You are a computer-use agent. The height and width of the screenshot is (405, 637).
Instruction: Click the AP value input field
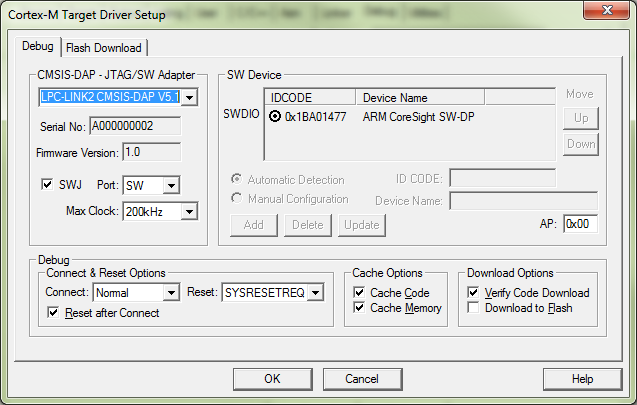click(581, 224)
